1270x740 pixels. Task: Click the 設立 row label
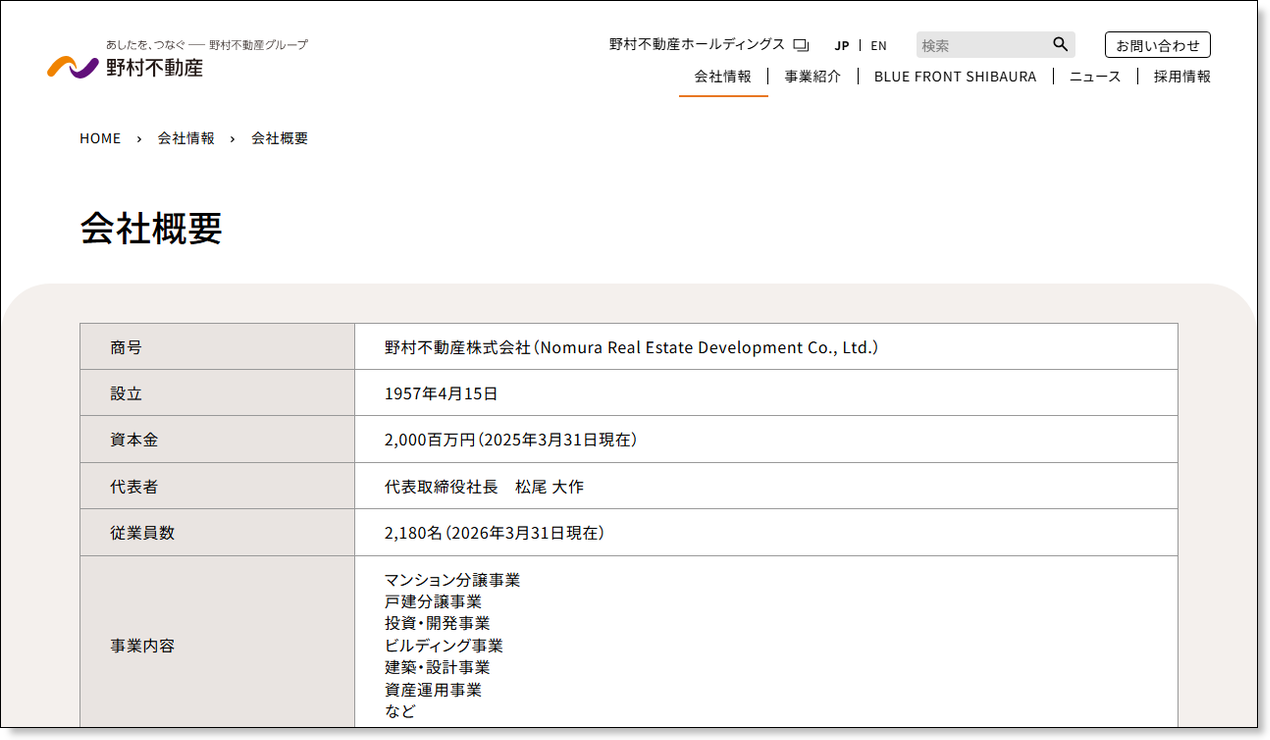click(x=126, y=394)
